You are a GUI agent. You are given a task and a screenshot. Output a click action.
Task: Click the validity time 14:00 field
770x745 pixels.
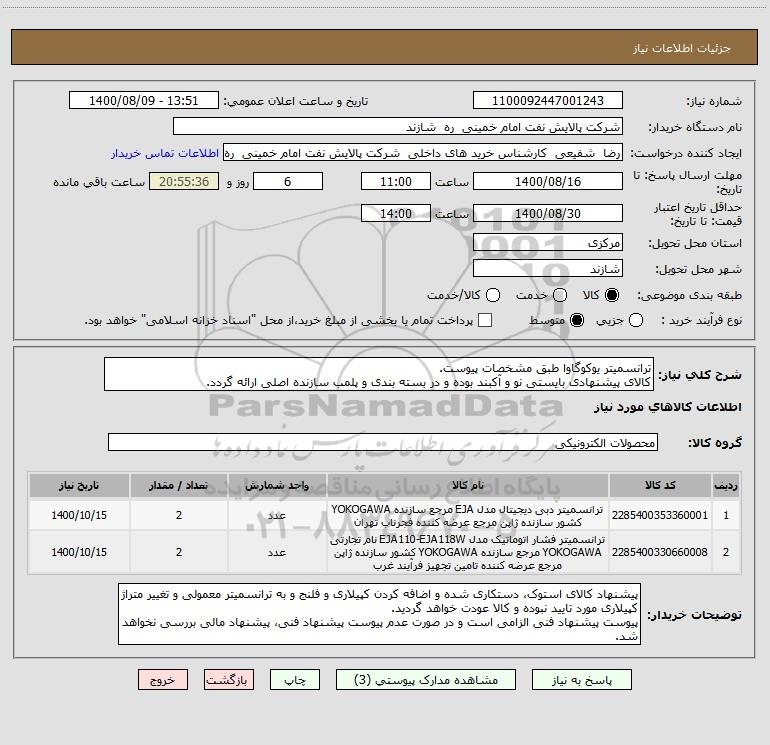396,214
